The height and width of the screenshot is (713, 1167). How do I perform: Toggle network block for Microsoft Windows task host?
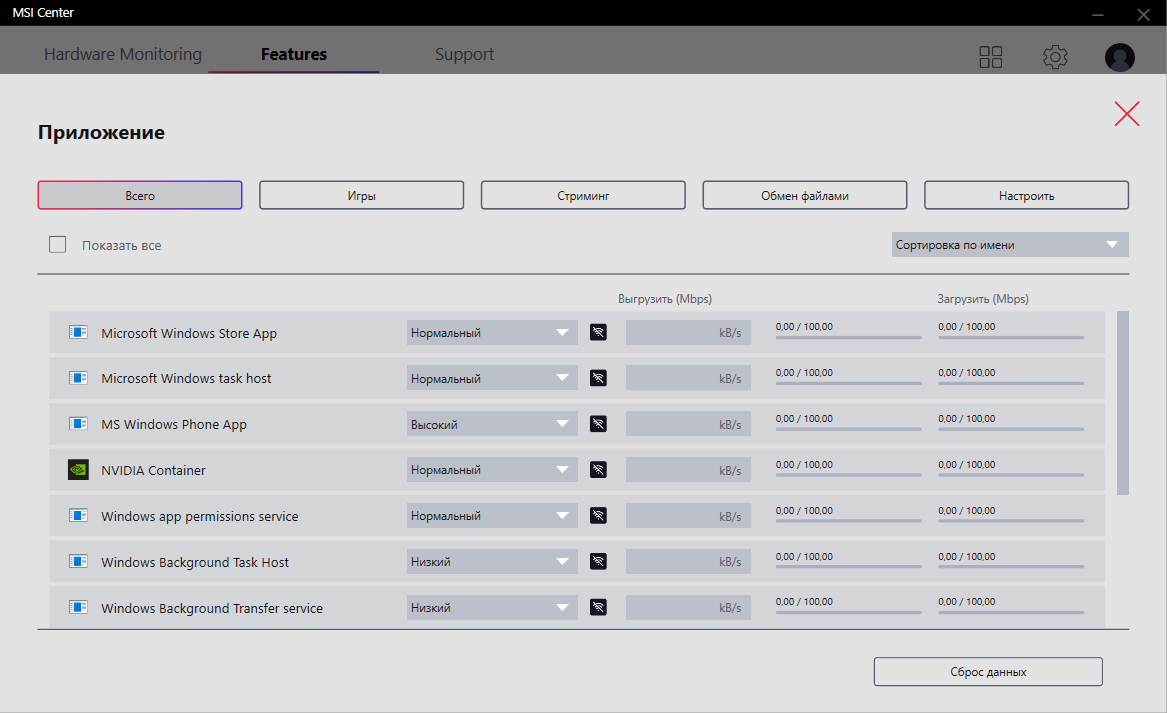coord(598,378)
